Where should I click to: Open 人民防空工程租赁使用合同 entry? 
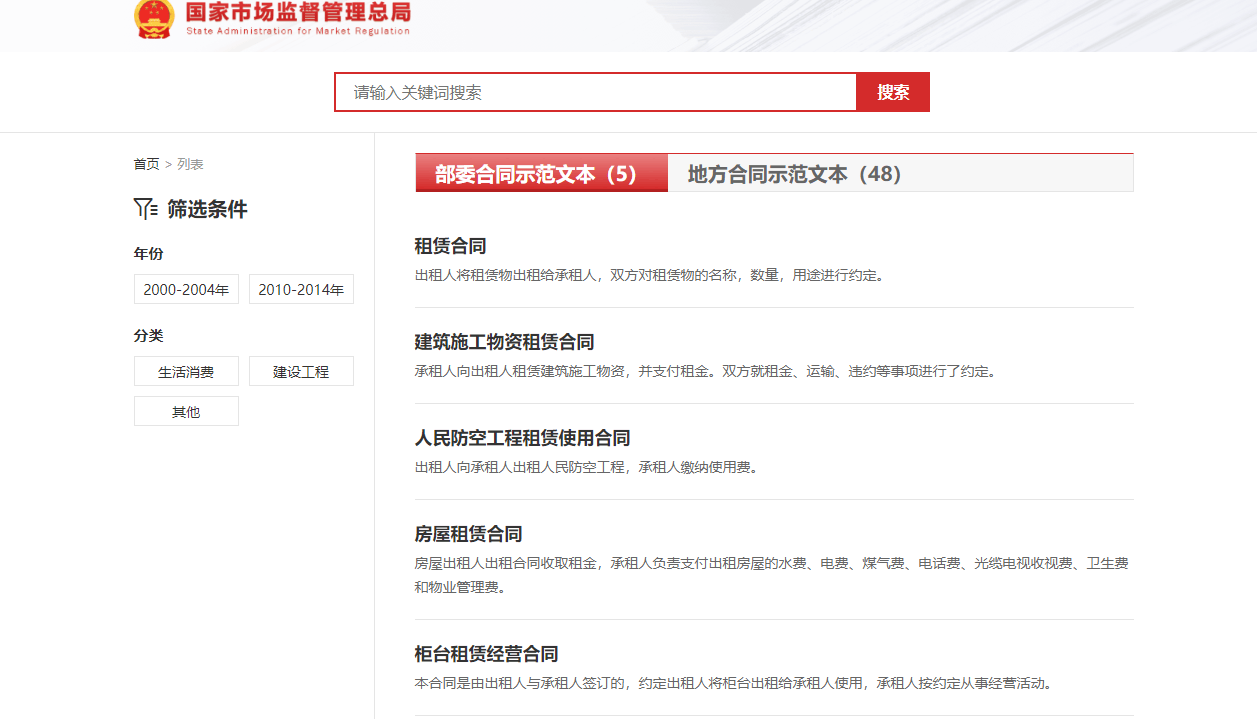point(522,438)
